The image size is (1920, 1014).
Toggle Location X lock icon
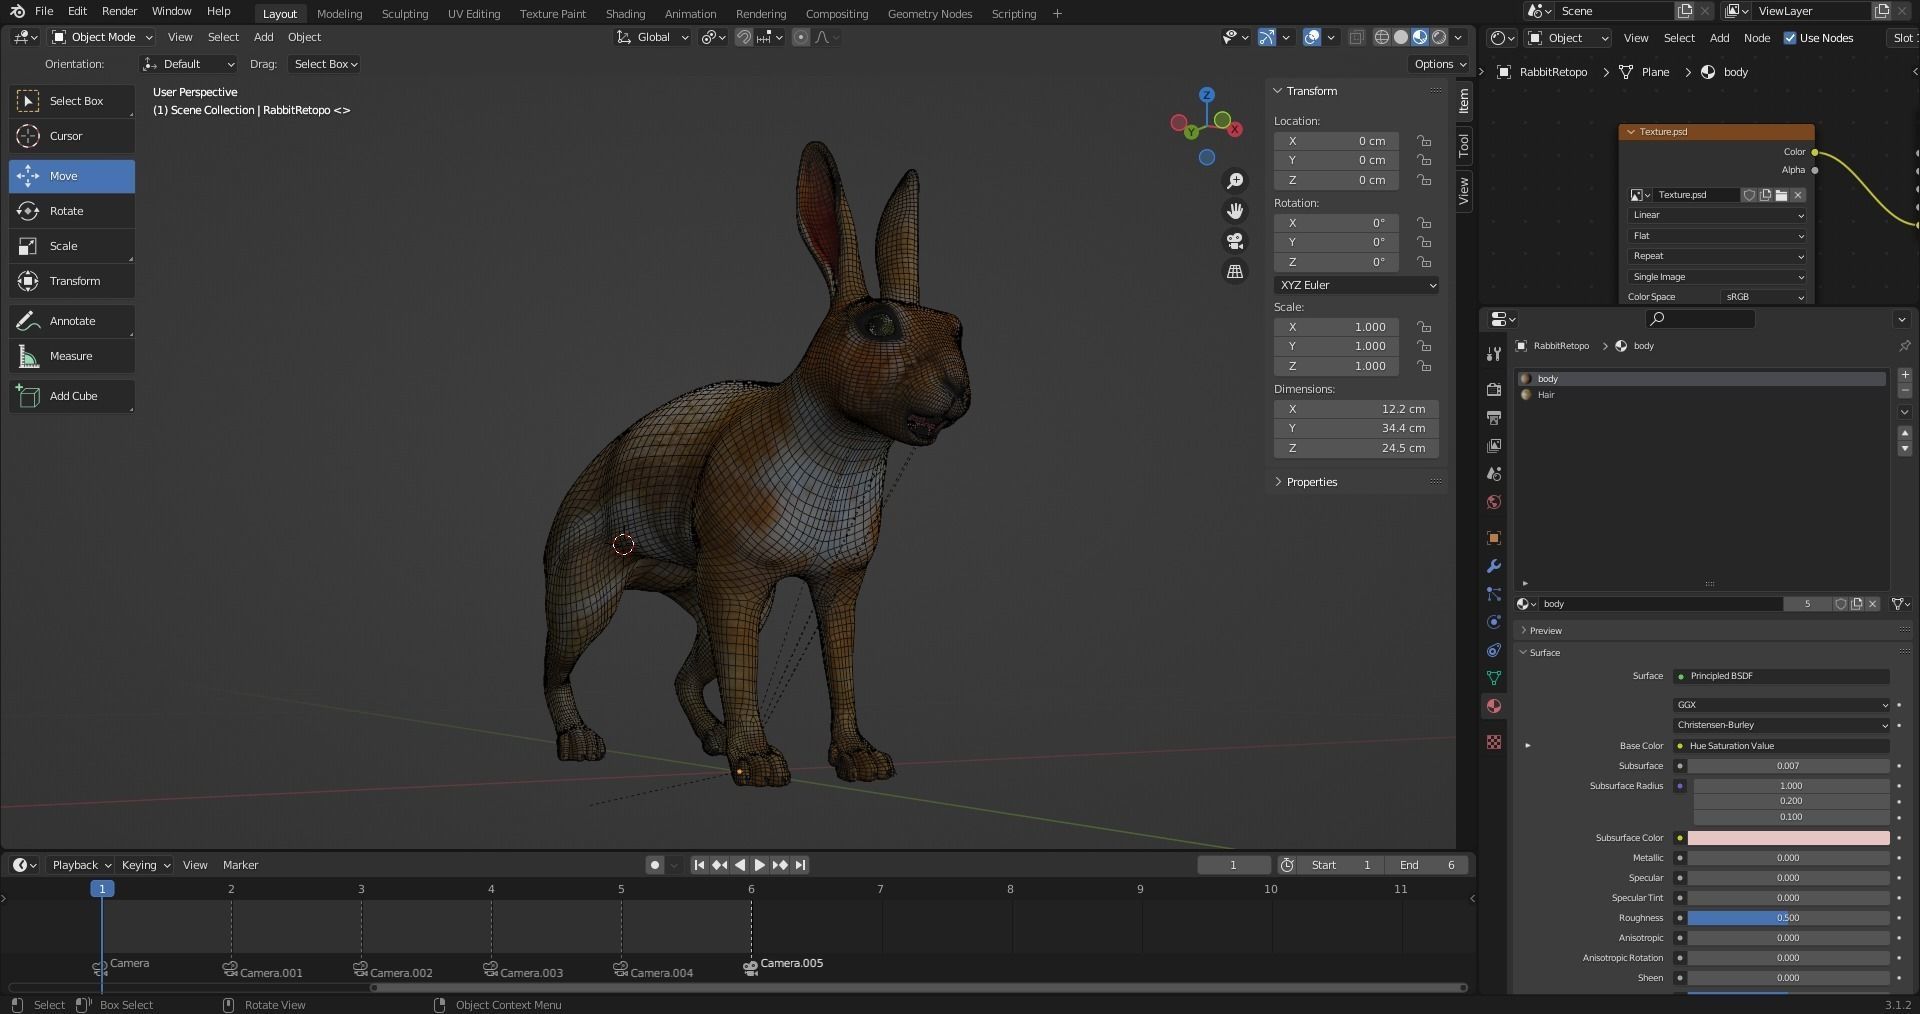tap(1423, 141)
